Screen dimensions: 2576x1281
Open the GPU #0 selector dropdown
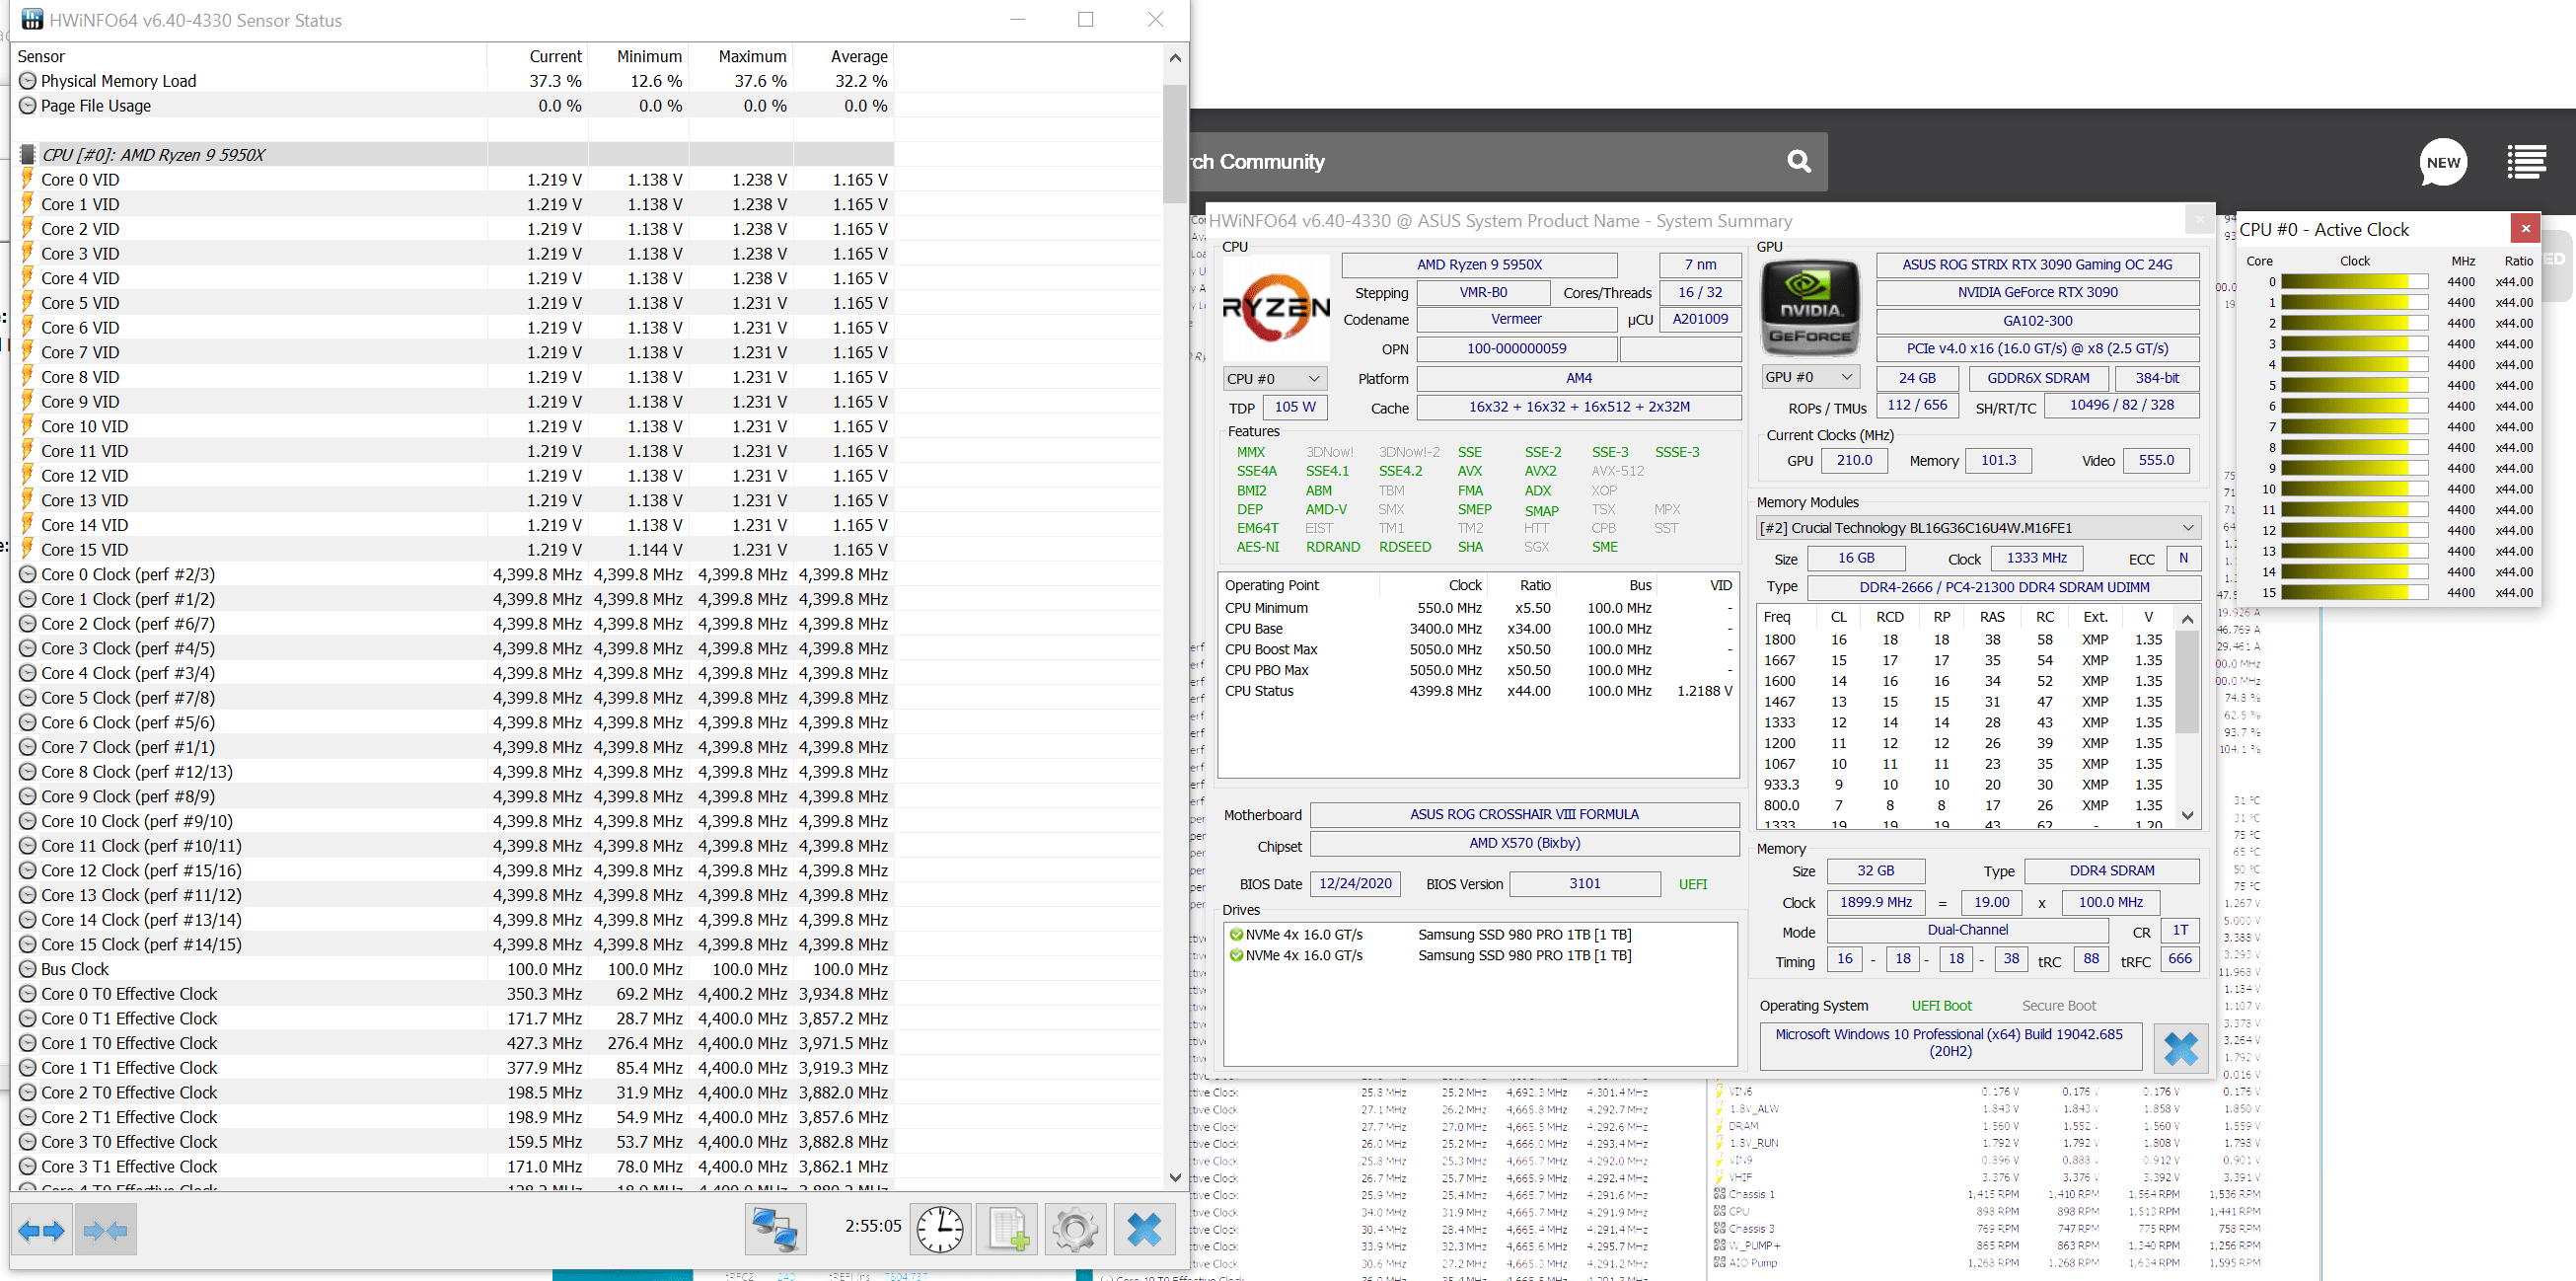tap(1810, 377)
